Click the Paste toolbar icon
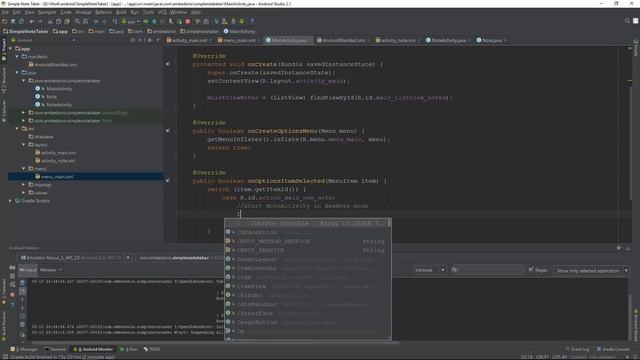 click(67, 21)
